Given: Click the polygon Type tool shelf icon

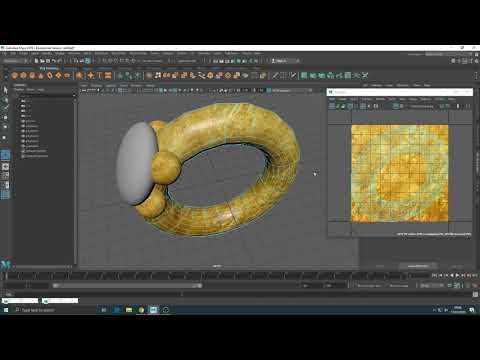Looking at the screenshot, I should (99, 76).
